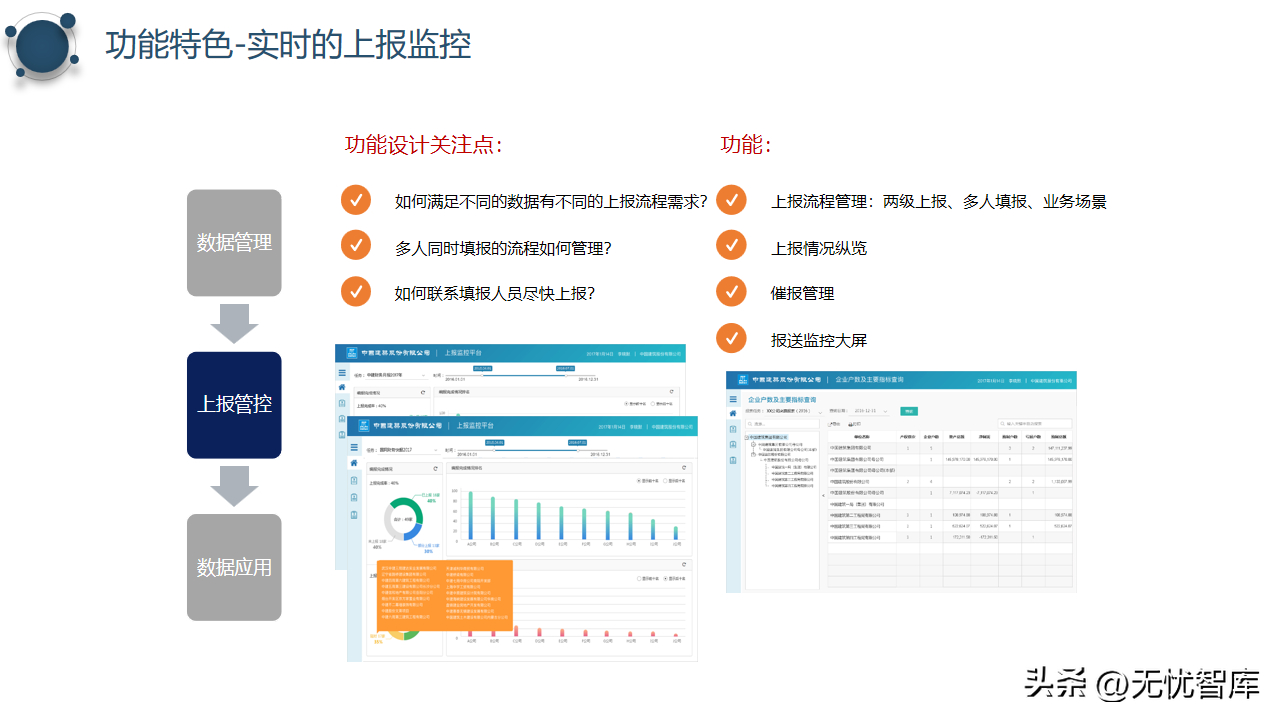The image size is (1280, 720).
Task: Click home icon in back 上报监控平台 window
Action: coord(342,387)
